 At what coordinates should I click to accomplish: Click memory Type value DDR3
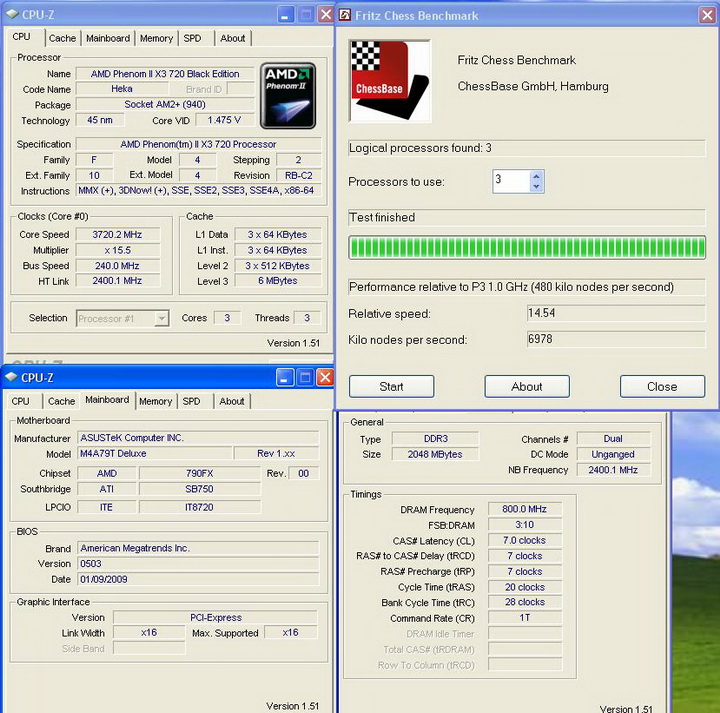pos(435,438)
